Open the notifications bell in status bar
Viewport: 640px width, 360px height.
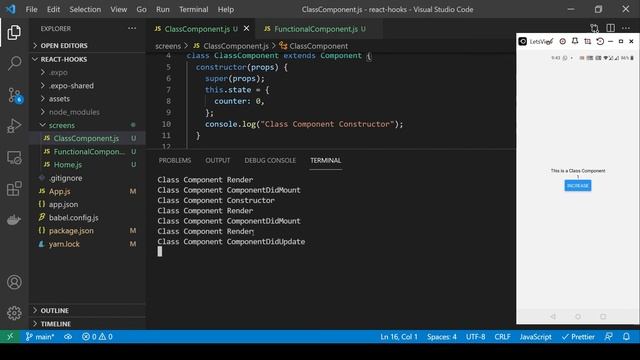pyautogui.click(x=626, y=337)
